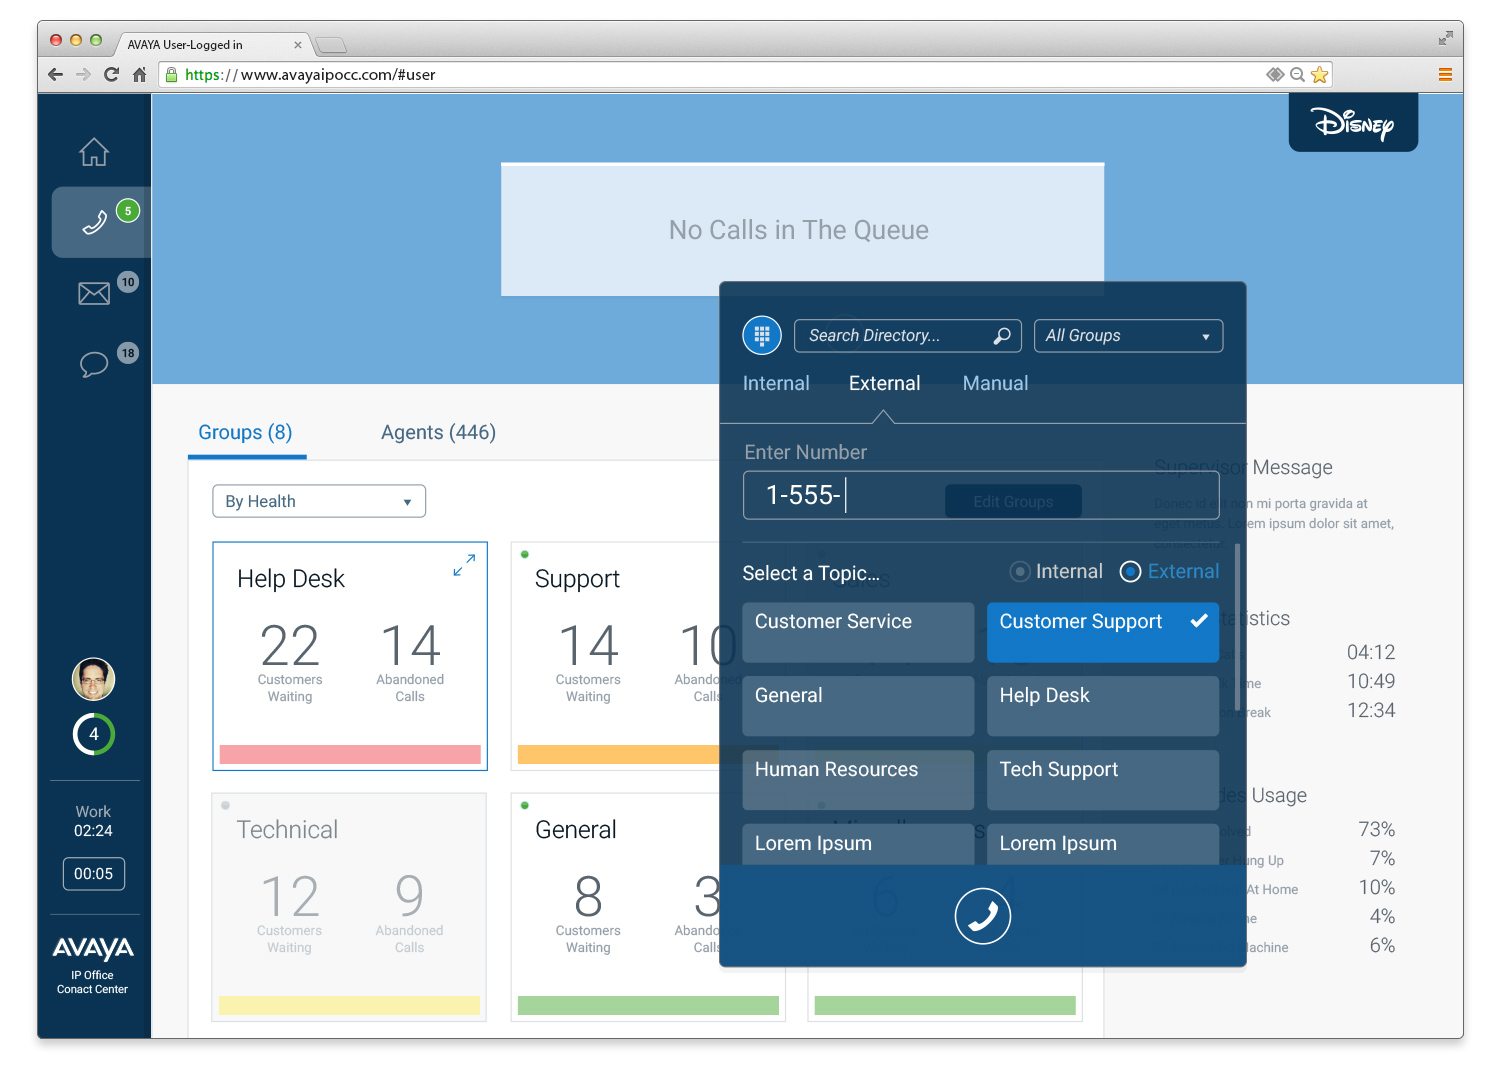Click the browser back arrow
1500x1070 pixels.
(x=55, y=74)
